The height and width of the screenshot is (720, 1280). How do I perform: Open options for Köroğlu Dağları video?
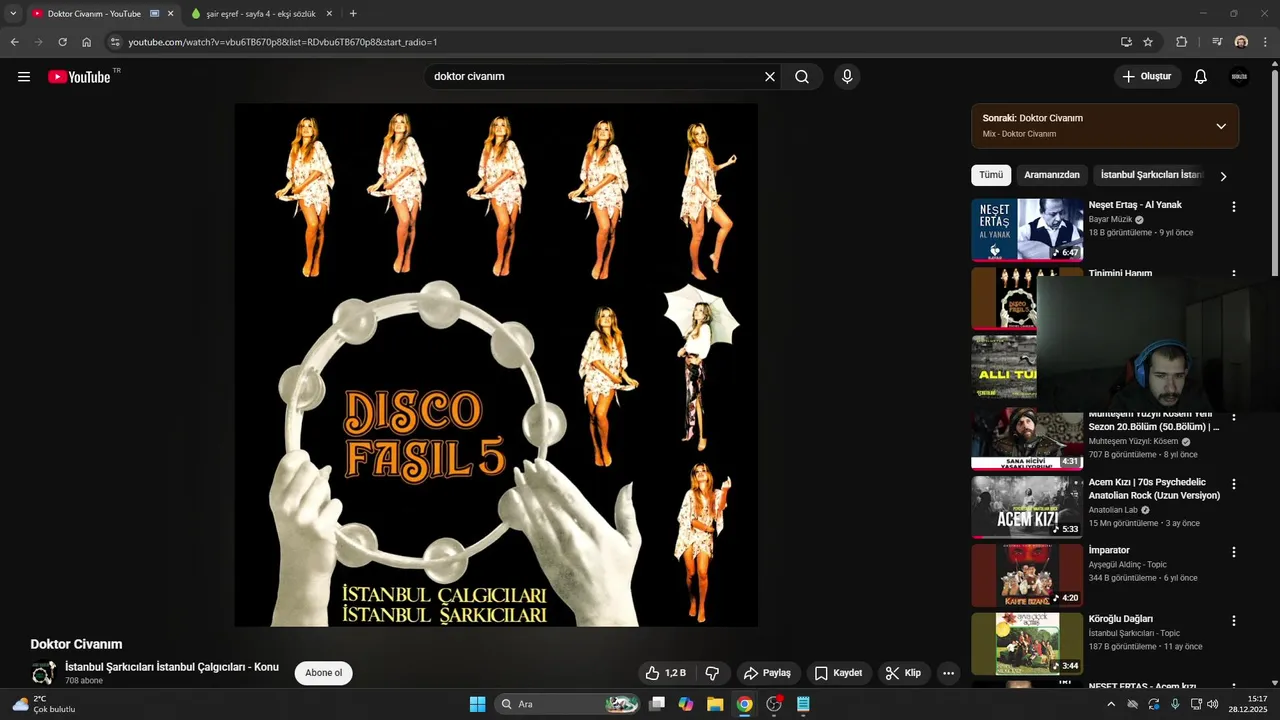click(1234, 621)
